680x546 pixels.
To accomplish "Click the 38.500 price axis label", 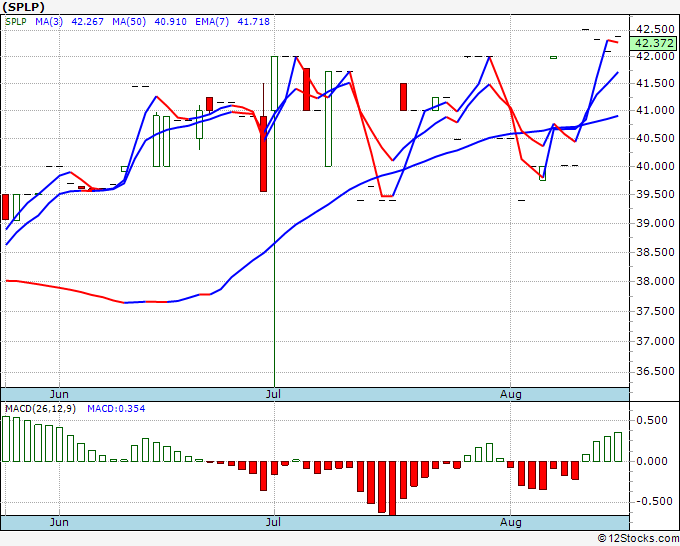I will point(655,252).
